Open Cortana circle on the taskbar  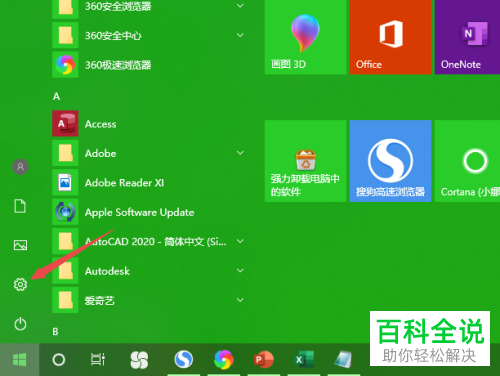[59, 360]
